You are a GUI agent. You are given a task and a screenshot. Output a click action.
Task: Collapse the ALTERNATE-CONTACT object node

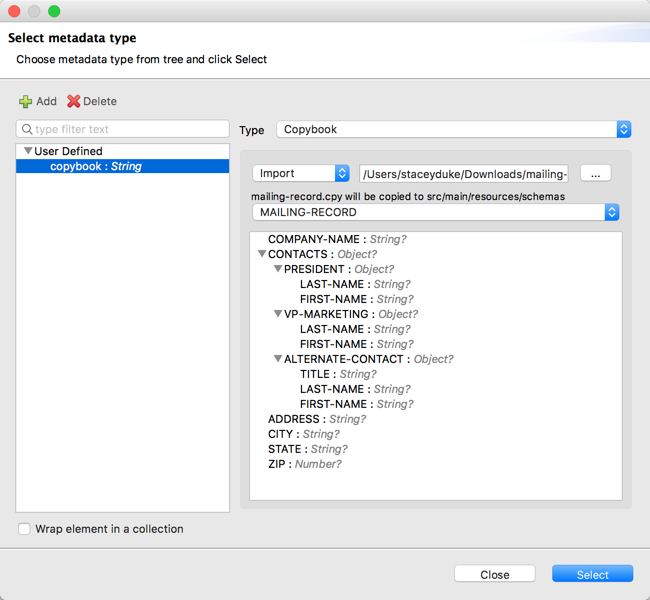click(278, 359)
